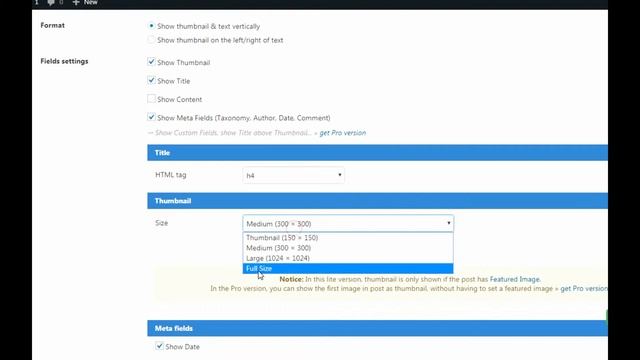The height and width of the screenshot is (360, 640).
Task: Open 'get Pro version' link in Notice
Action: pos(584,289)
